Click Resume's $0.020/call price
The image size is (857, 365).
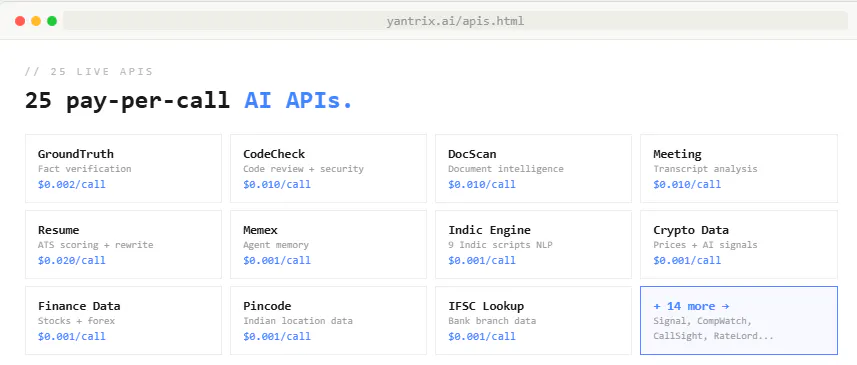coord(72,260)
